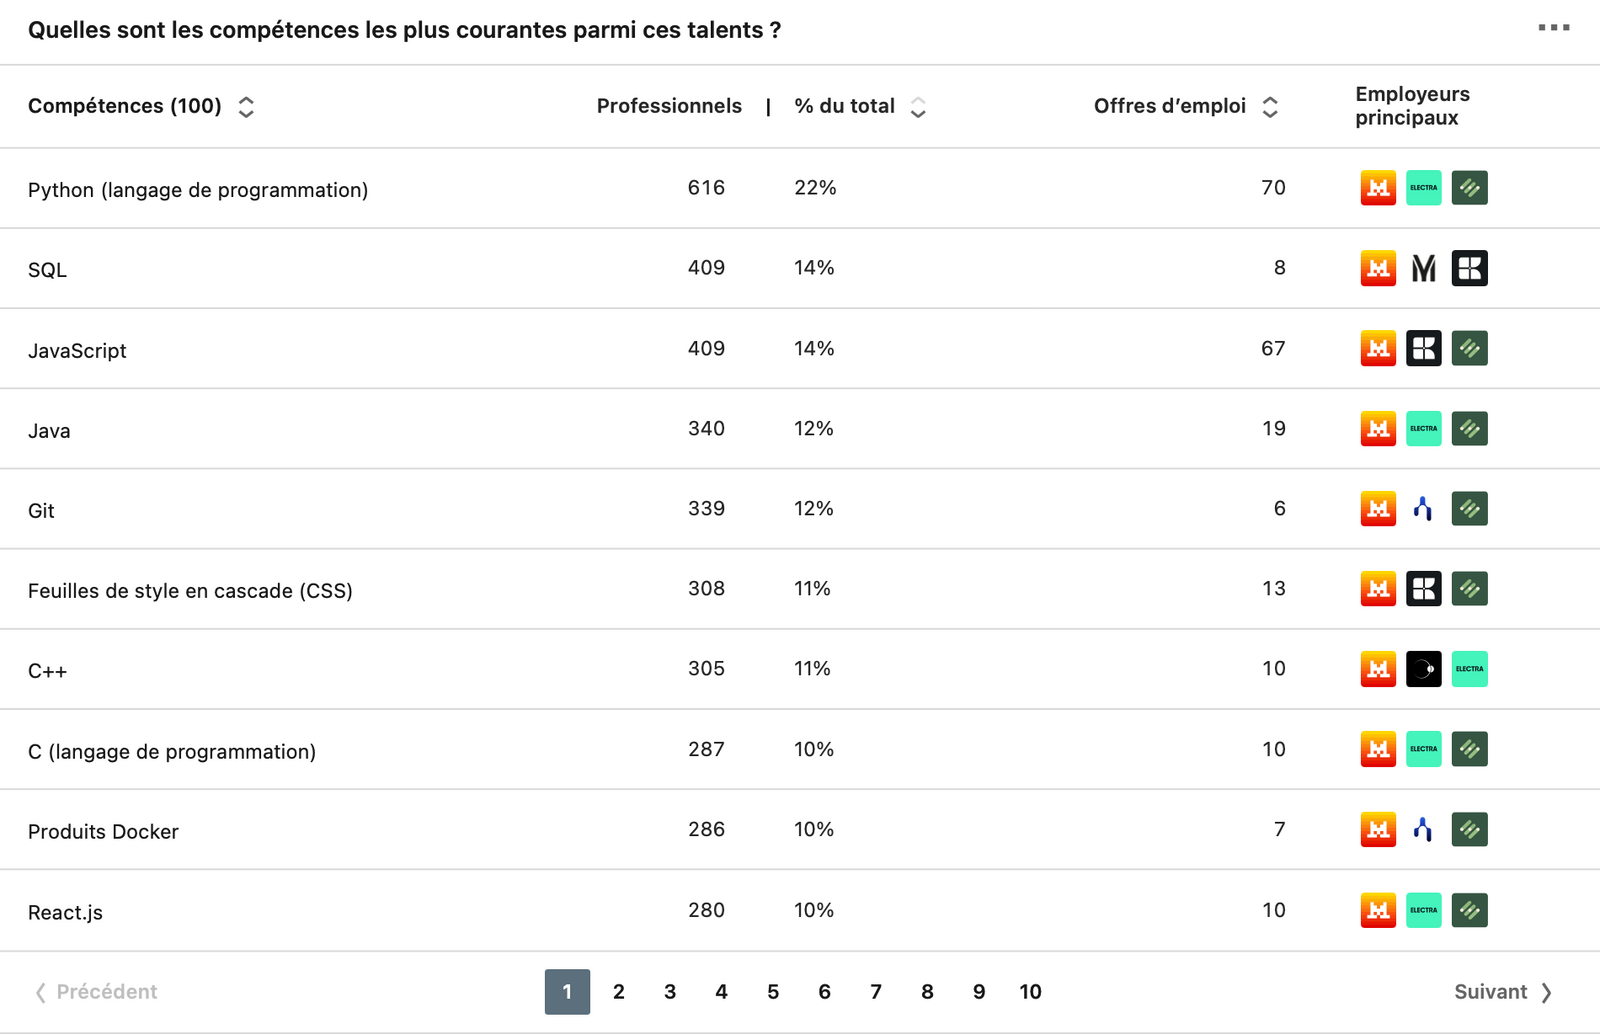Jump to page 10 of results
The image size is (1600, 1034).
pyautogui.click(x=1030, y=992)
